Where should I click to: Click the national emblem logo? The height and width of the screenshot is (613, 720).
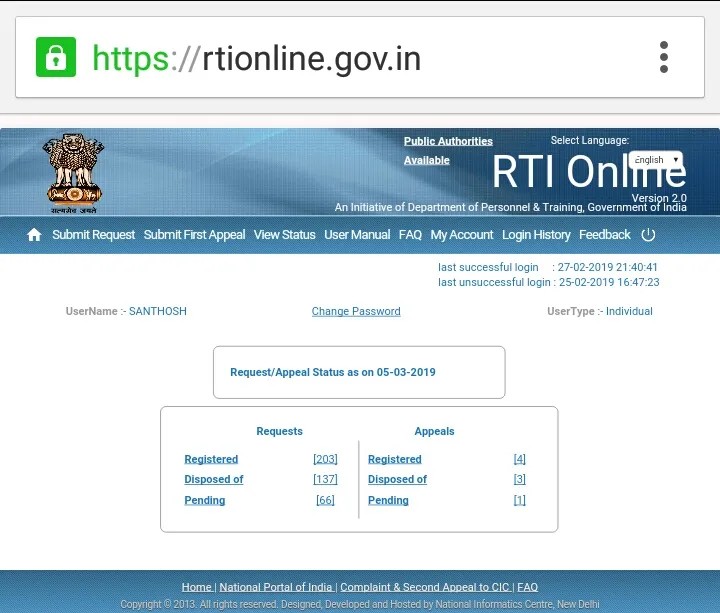tap(73, 173)
